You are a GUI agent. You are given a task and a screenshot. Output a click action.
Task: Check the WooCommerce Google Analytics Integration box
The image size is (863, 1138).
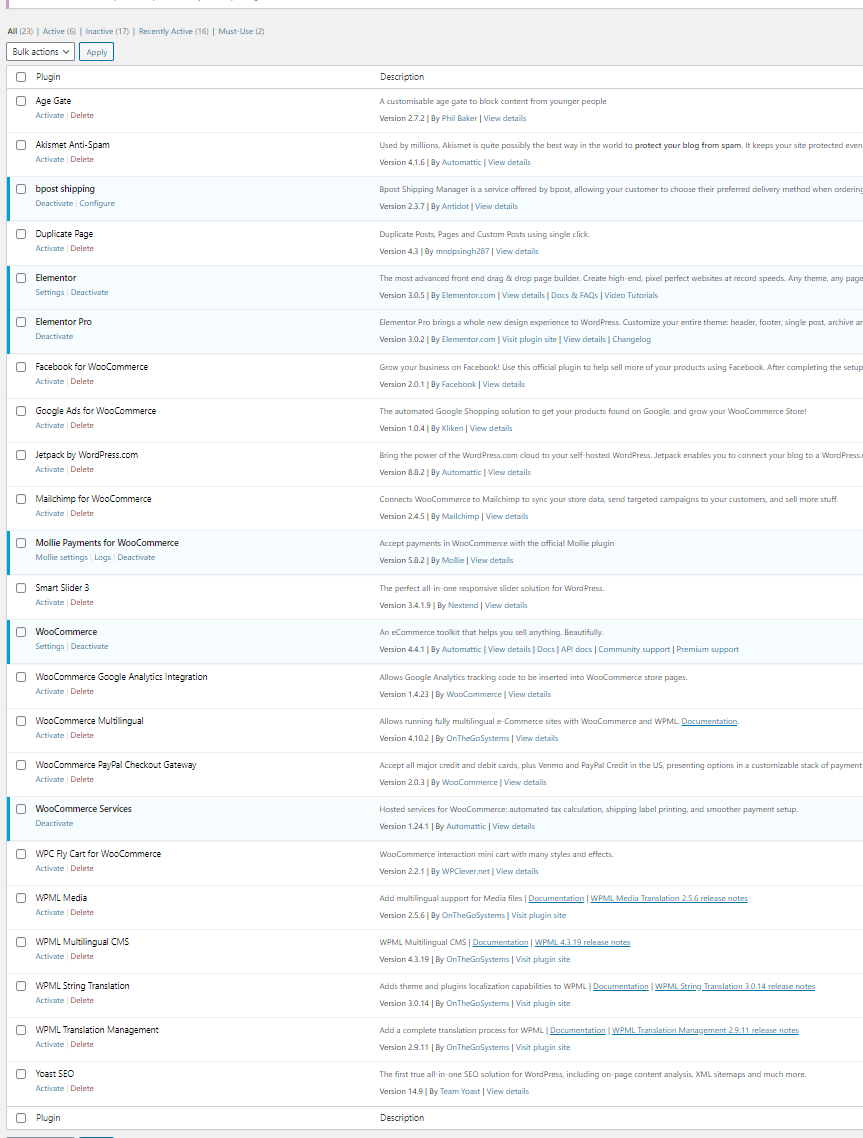(x=21, y=676)
